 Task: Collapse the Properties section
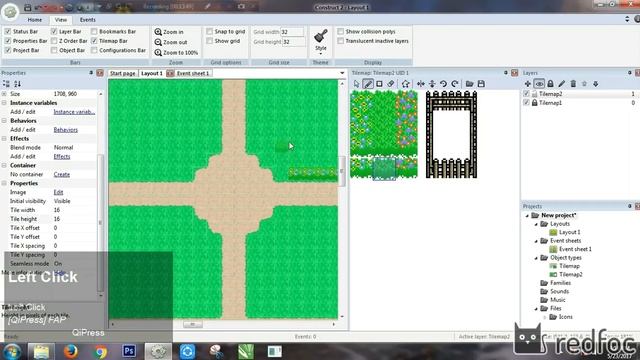pyautogui.click(x=4, y=183)
